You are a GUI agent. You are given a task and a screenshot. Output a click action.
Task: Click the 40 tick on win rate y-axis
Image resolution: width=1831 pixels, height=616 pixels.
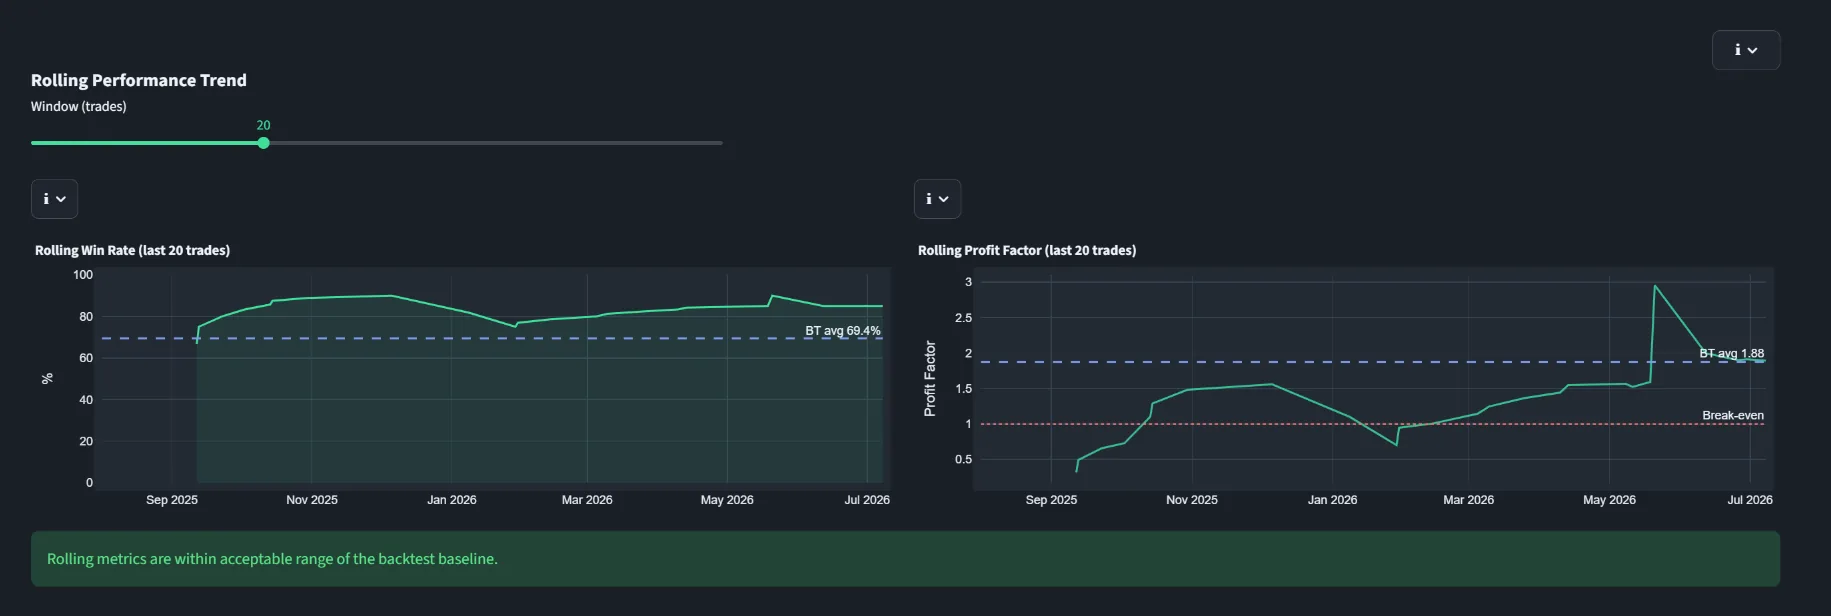(x=86, y=400)
